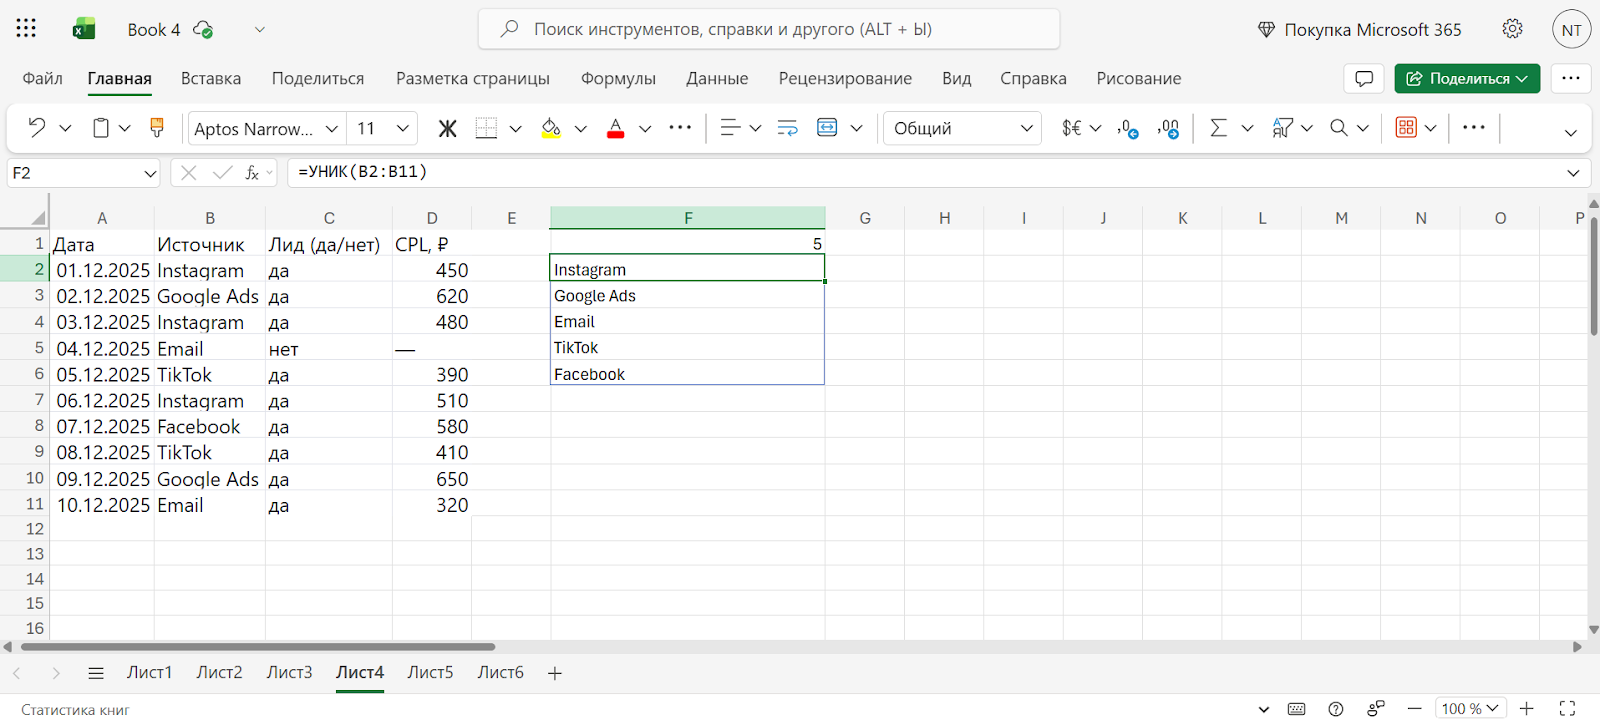Switch to sheet tab Лист5
Viewport: 1600px width, 720px height.
430,672
